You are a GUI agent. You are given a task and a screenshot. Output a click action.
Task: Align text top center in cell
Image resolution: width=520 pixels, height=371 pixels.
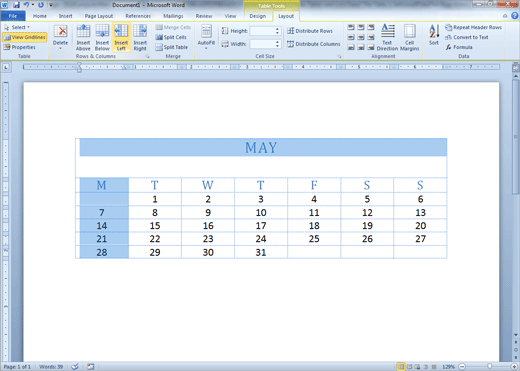[361, 27]
